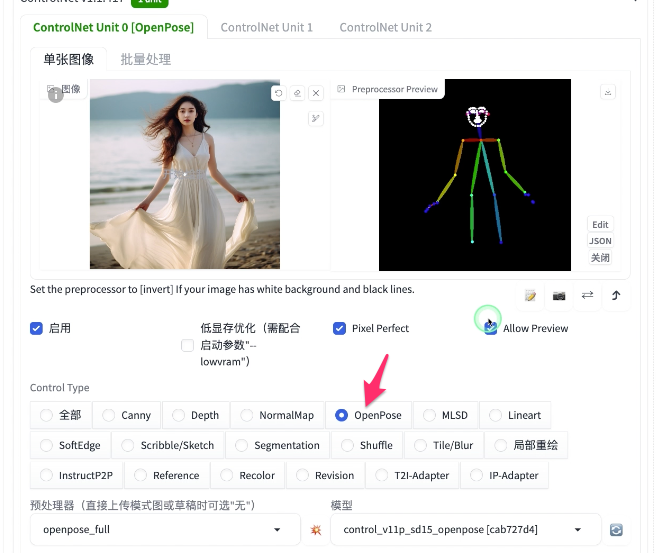Toggle the 低显存优化 lowvram checkbox
The width and height of the screenshot is (656, 553).
(187, 346)
